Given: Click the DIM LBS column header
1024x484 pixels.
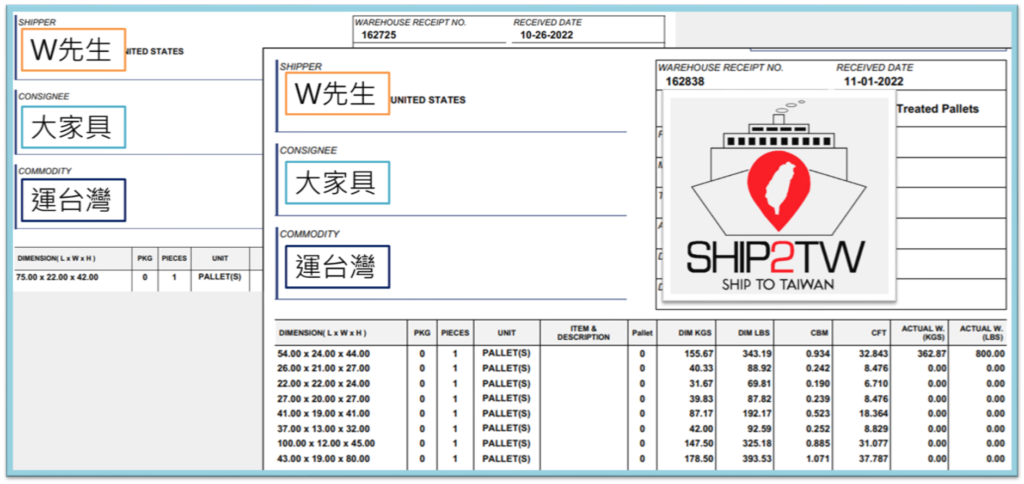Looking at the screenshot, I should pos(754,332).
